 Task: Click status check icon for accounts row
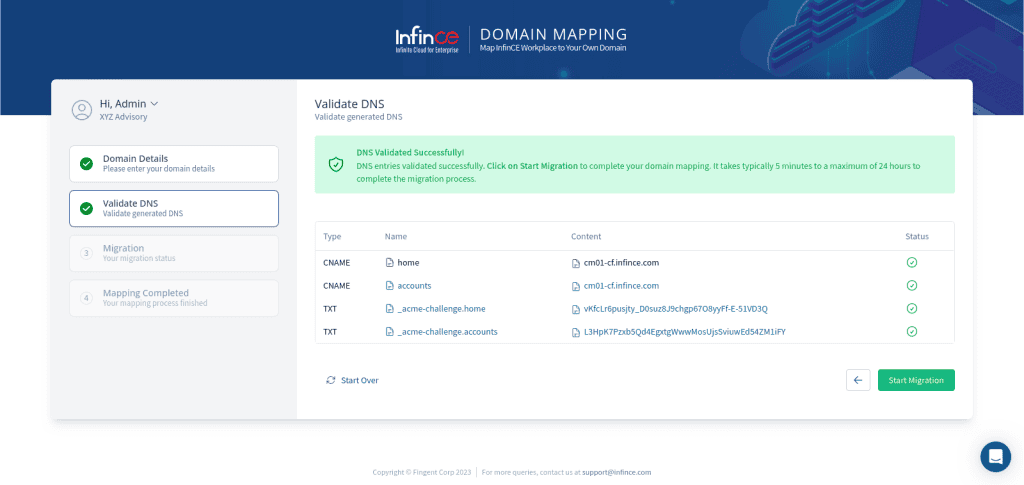click(912, 285)
